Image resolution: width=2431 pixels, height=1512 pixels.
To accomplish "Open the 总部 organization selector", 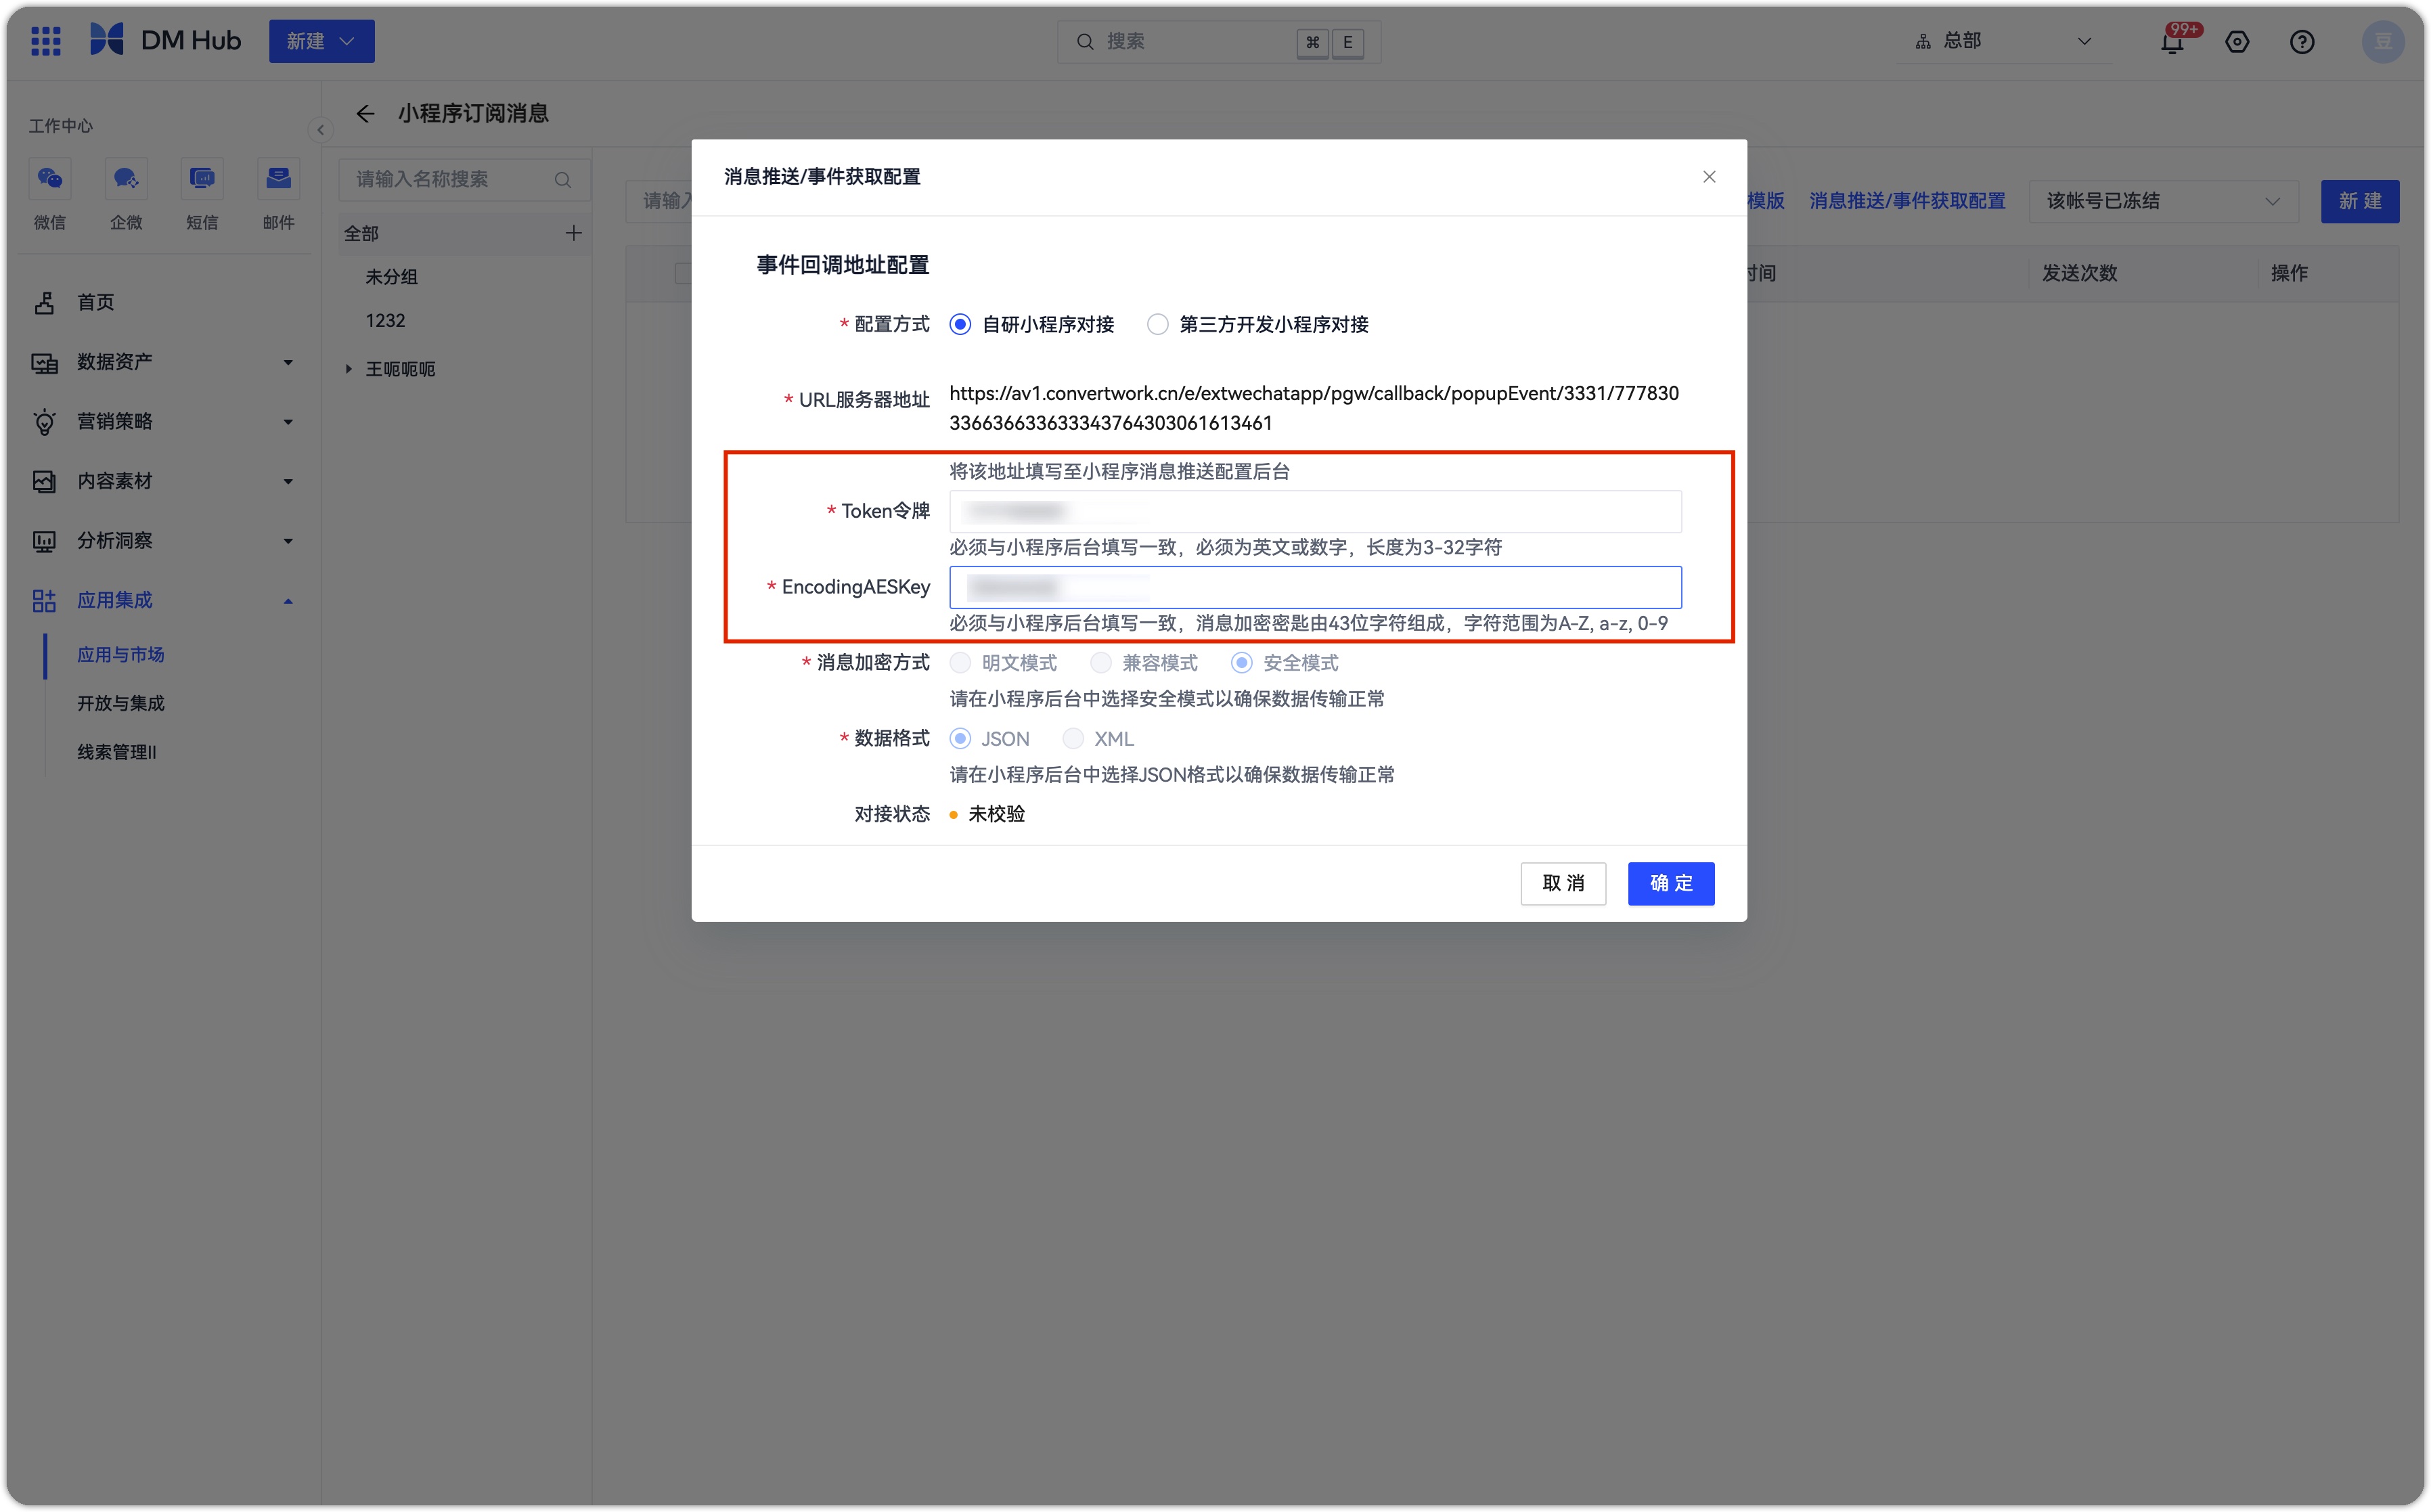I will pyautogui.click(x=2003, y=41).
